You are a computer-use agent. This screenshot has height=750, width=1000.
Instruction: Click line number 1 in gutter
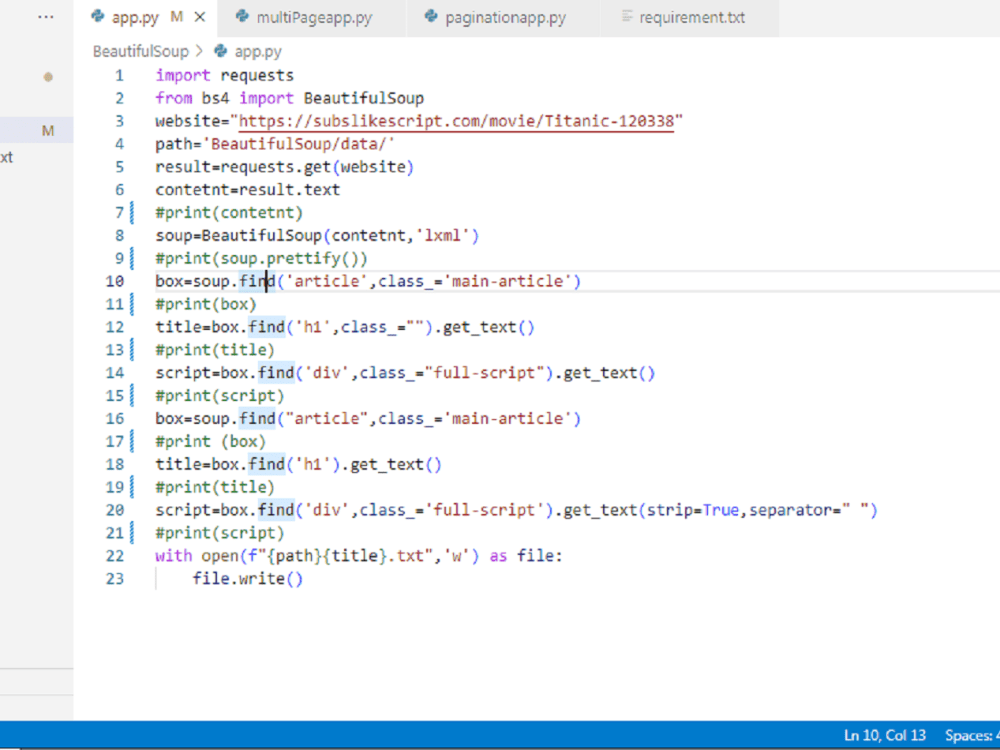[119, 76]
